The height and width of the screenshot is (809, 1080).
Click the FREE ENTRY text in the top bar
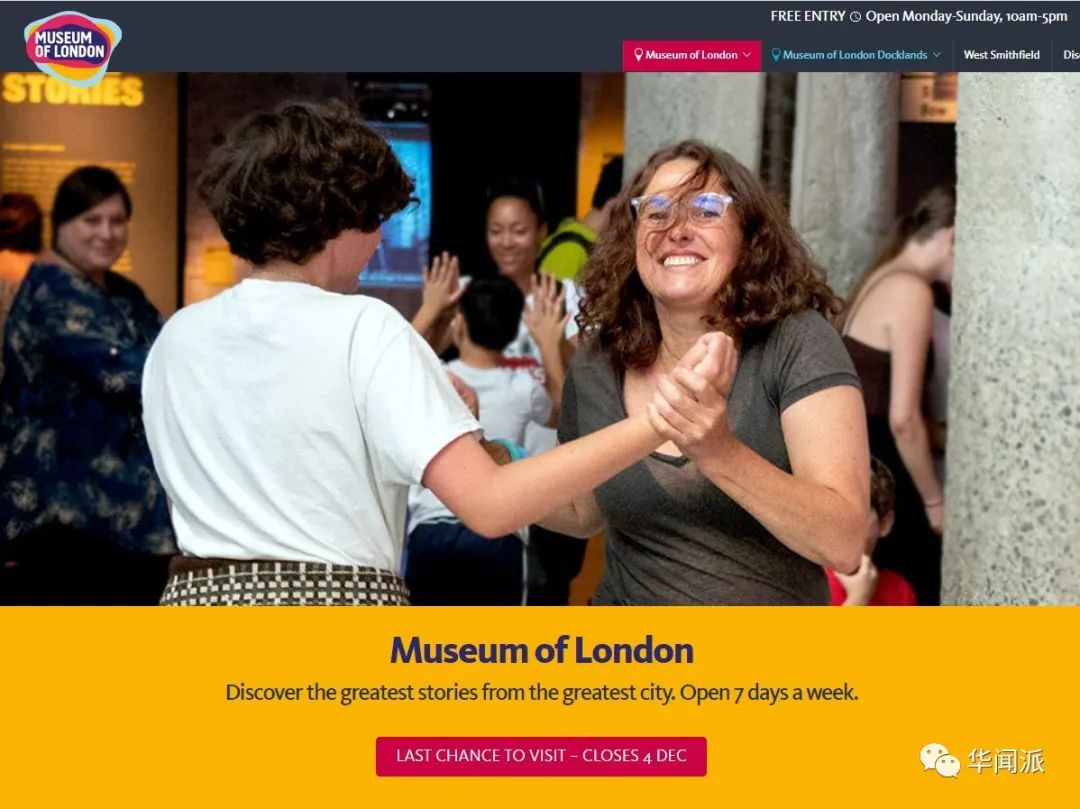[x=807, y=16]
